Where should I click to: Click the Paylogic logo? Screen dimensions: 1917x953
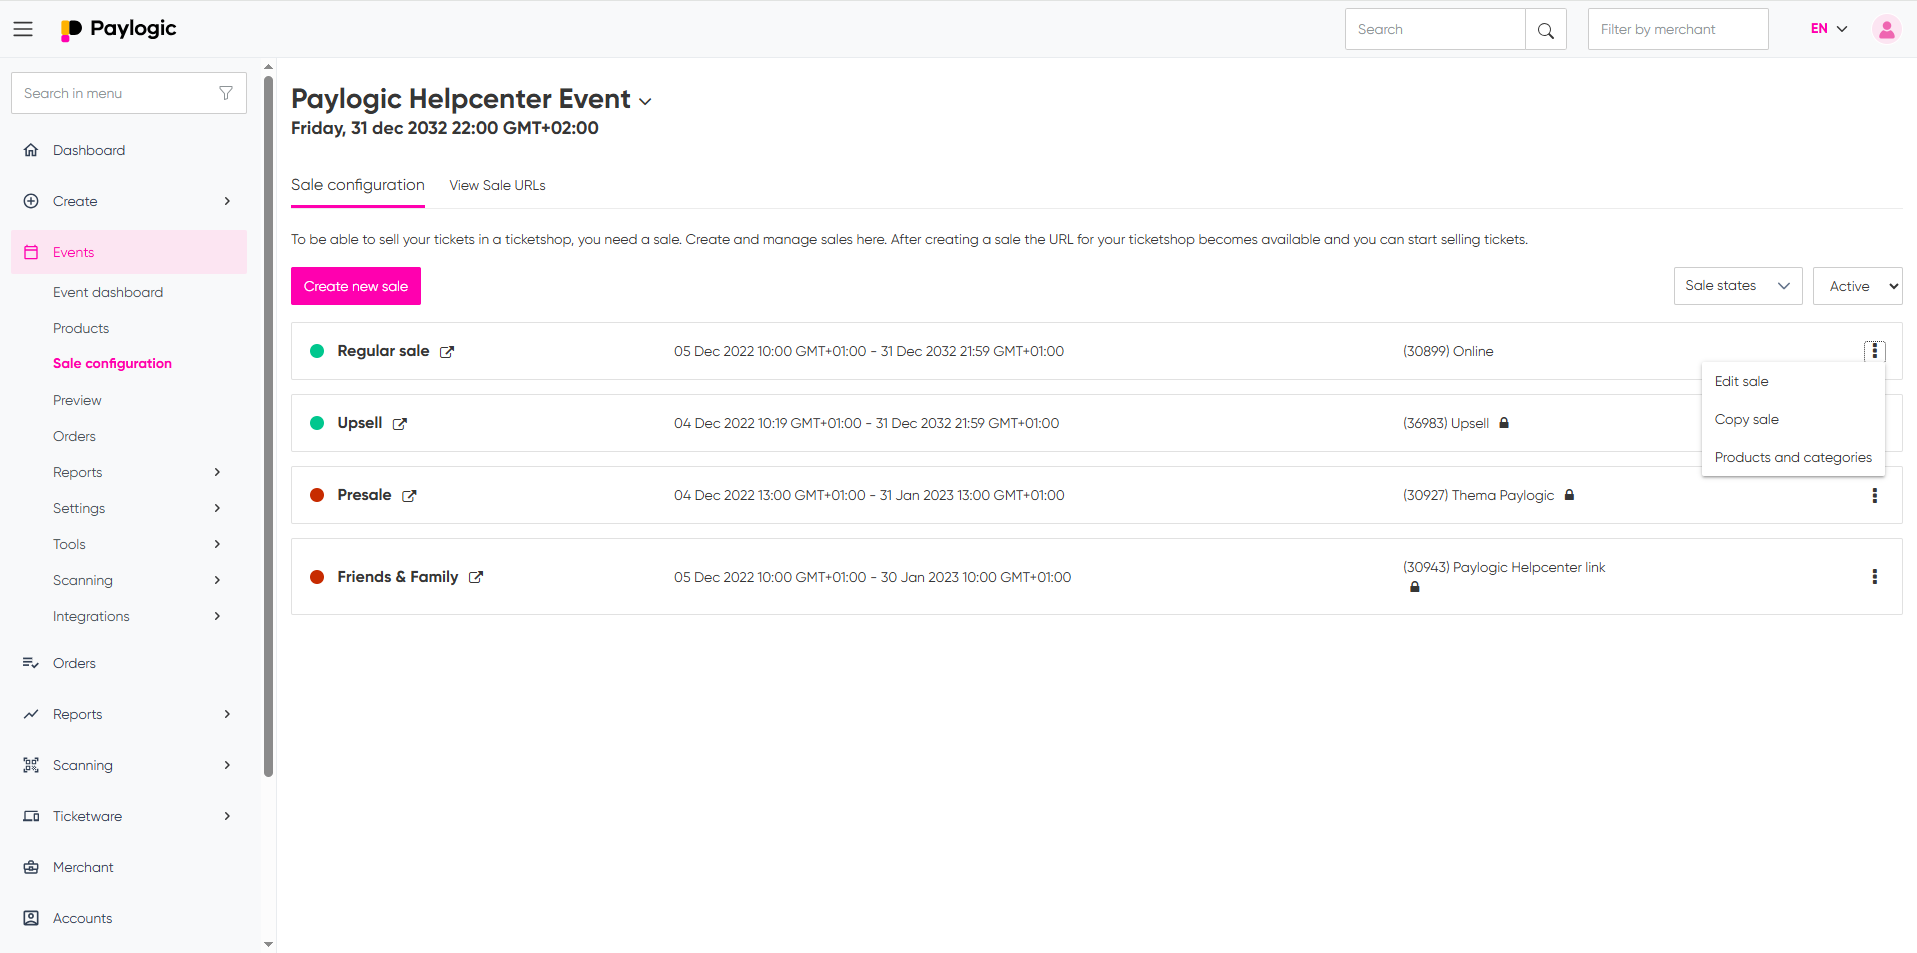[118, 29]
